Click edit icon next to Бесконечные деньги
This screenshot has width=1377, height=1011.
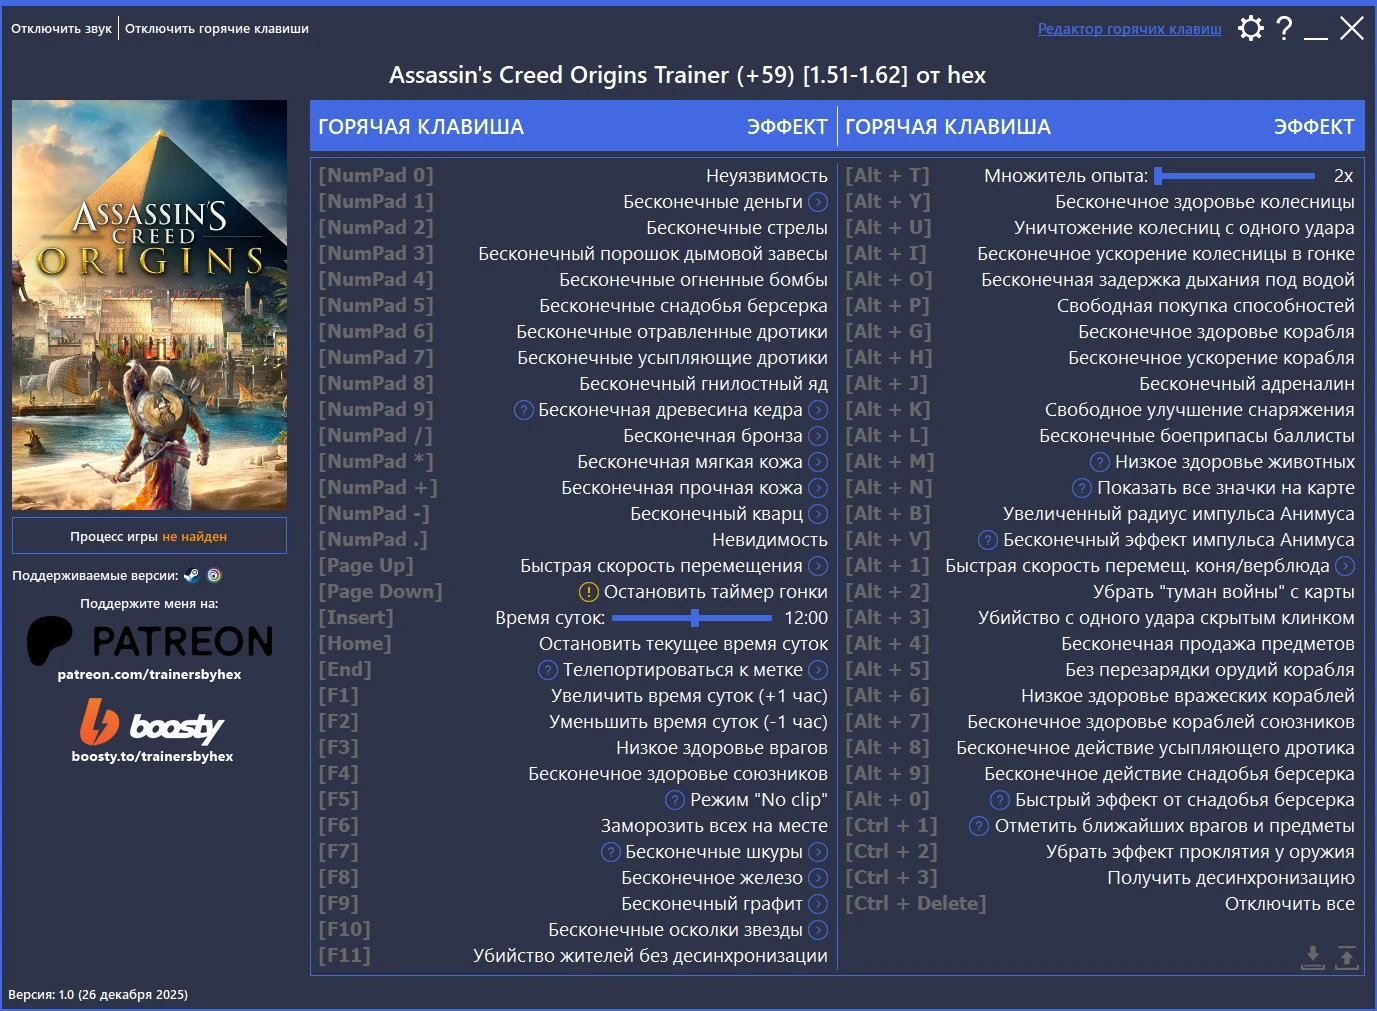pos(818,201)
